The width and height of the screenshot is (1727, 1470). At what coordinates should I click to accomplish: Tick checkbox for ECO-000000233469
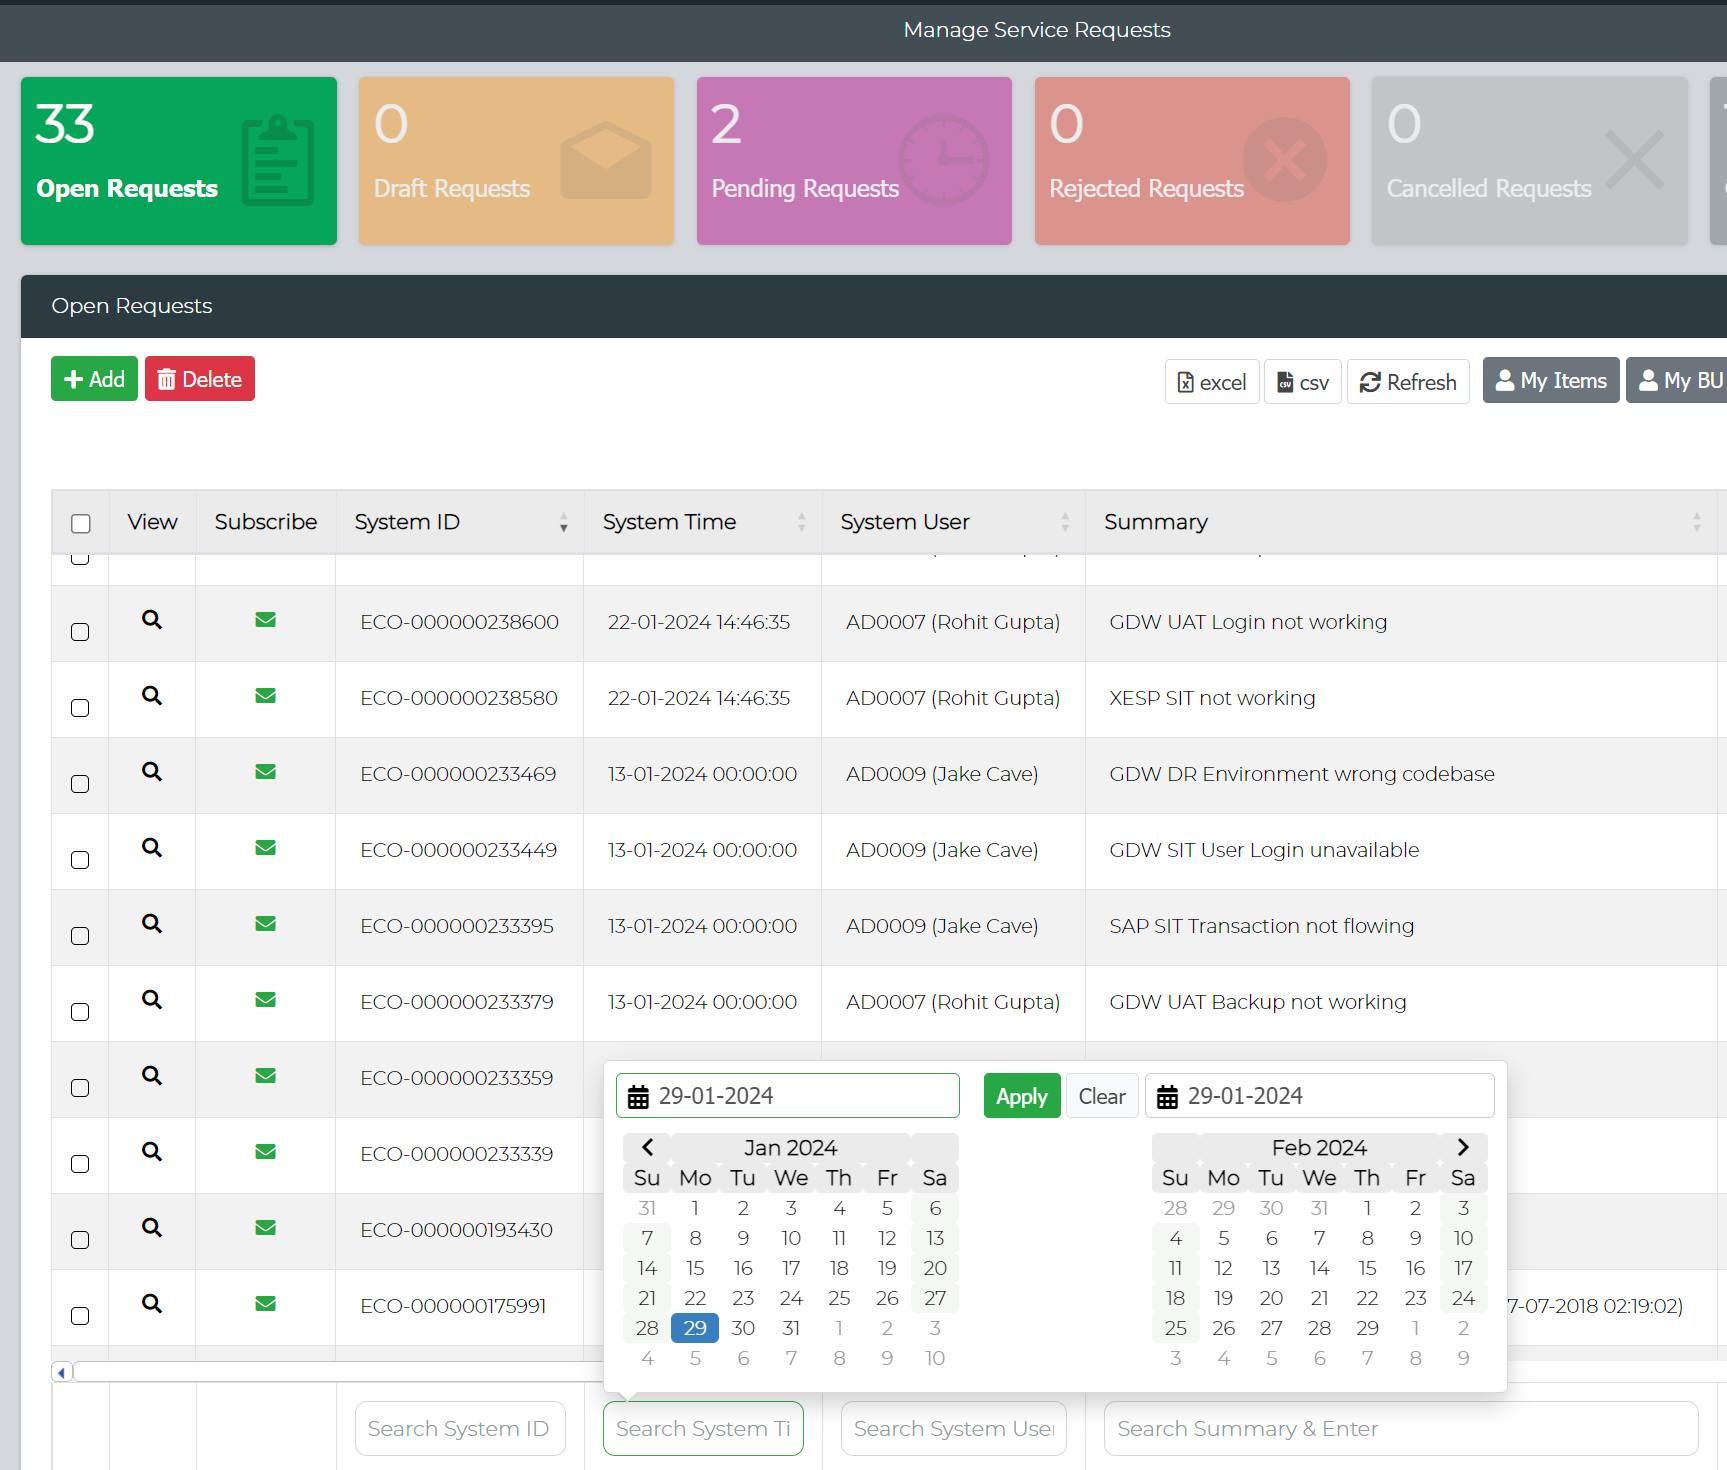coord(80,784)
